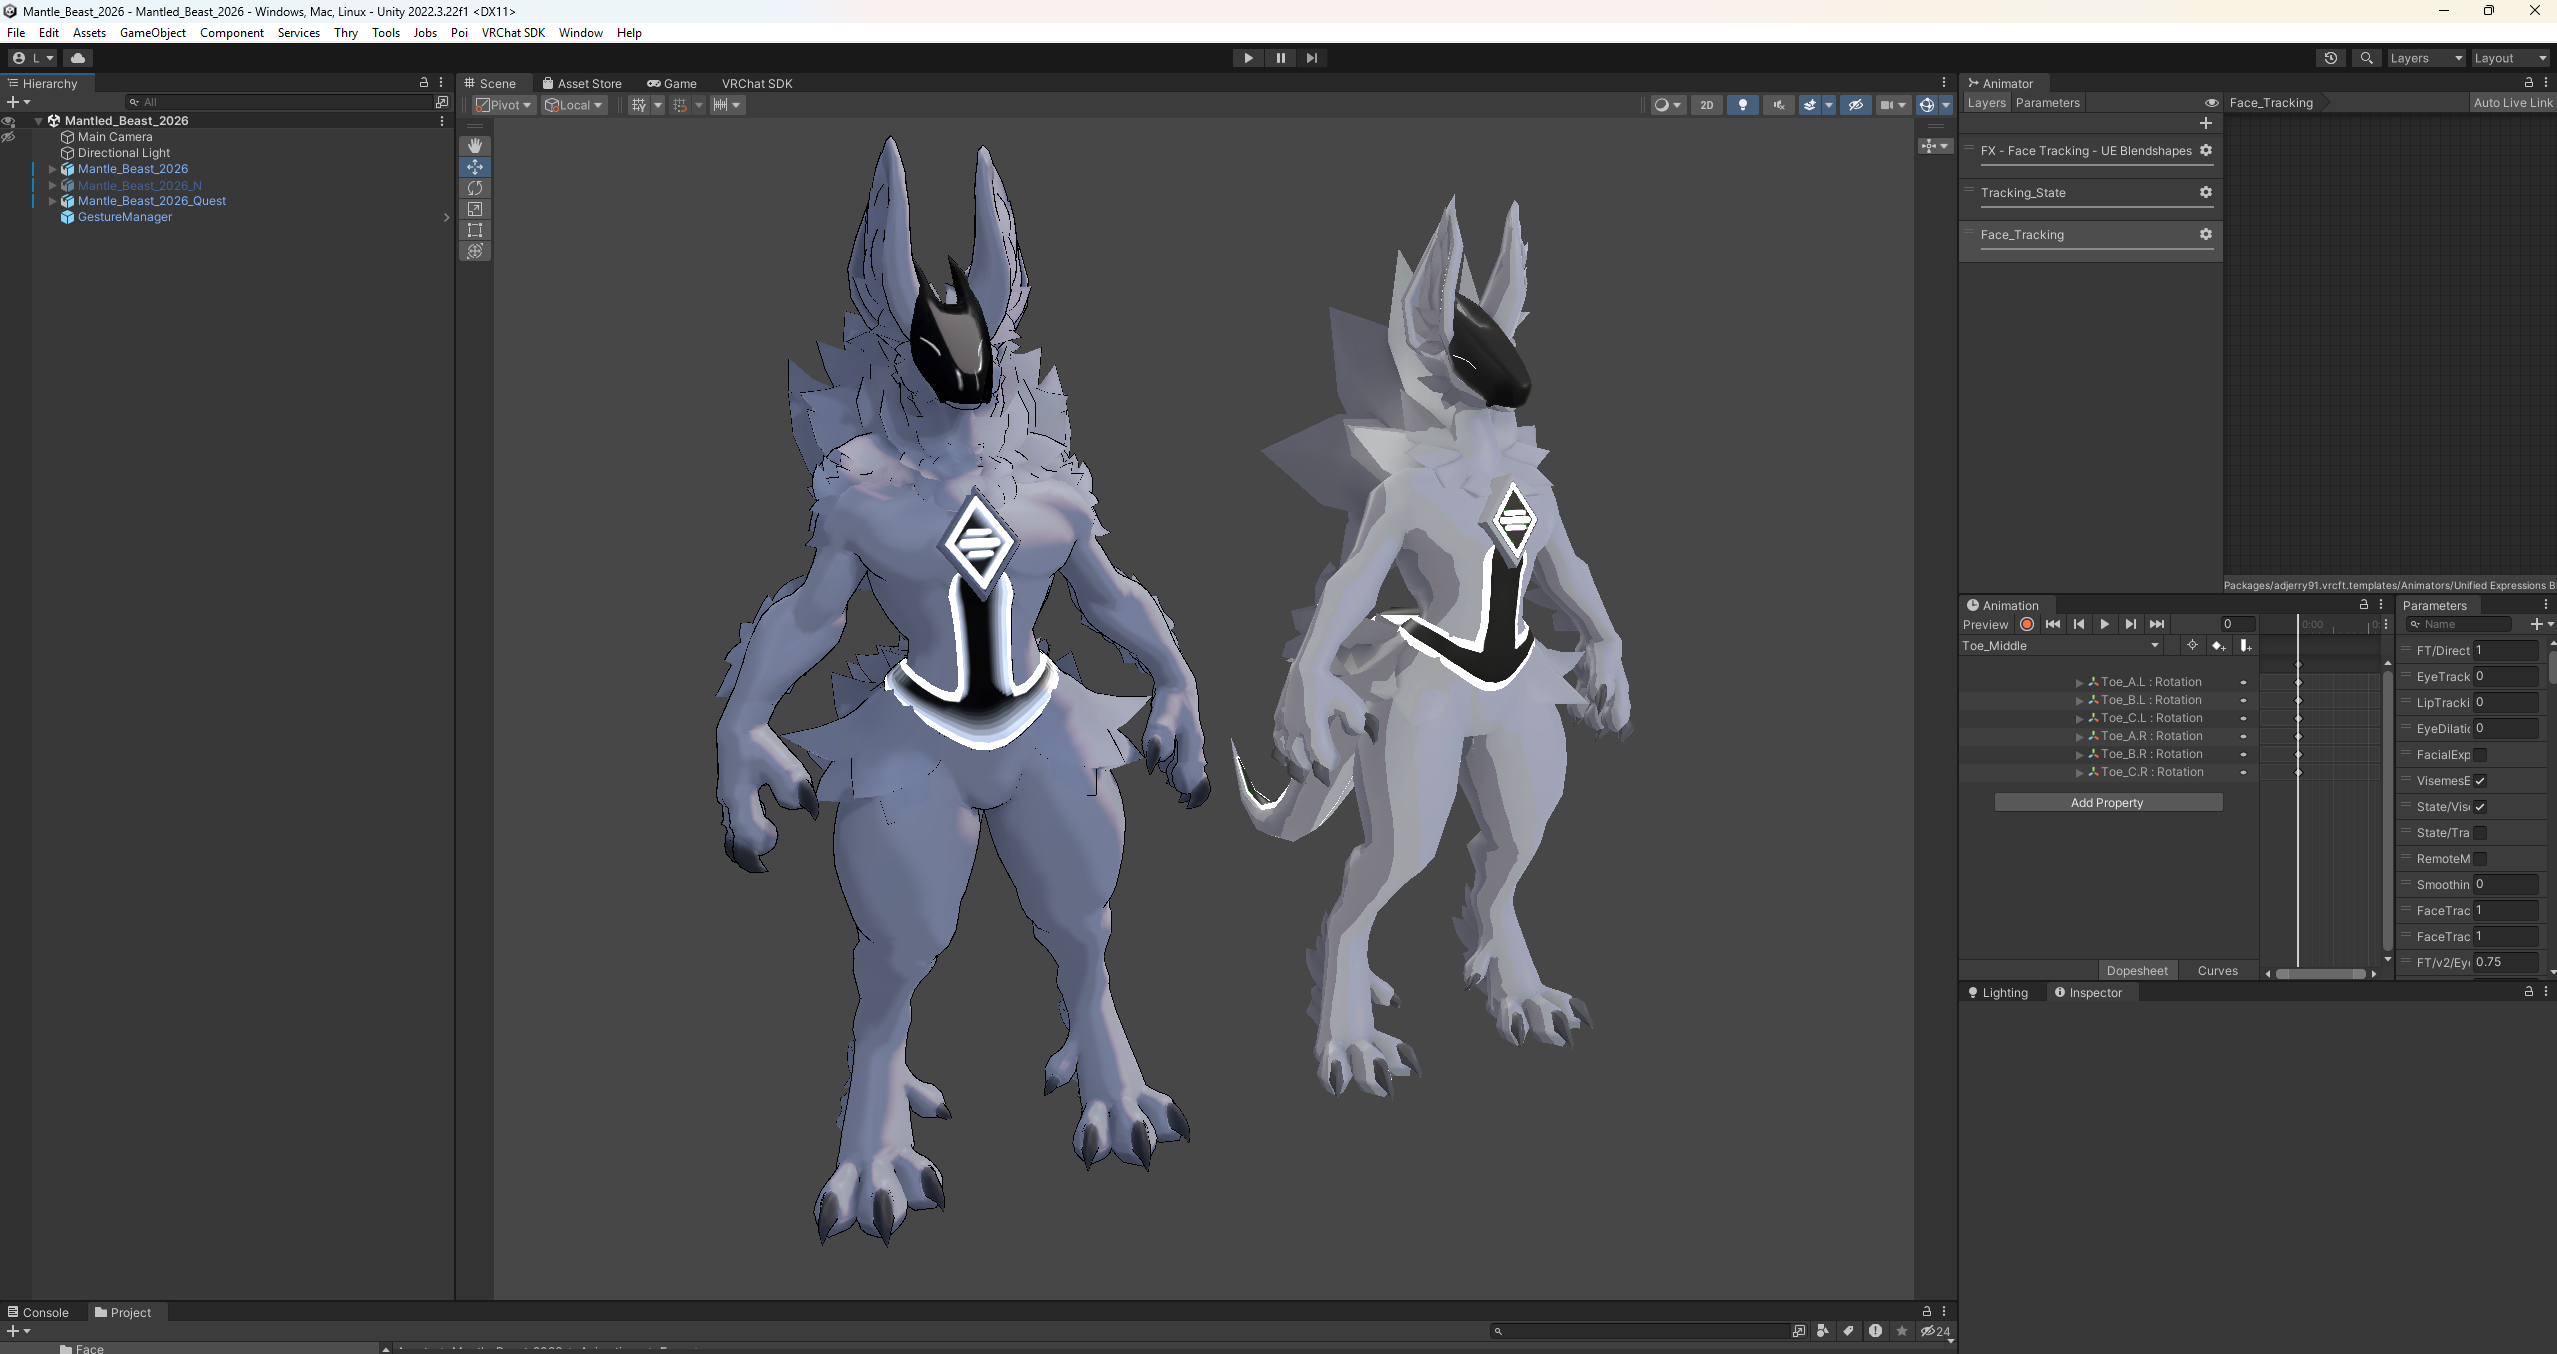Click the Face_Tracking breadcrumb in Animator

click(2271, 103)
